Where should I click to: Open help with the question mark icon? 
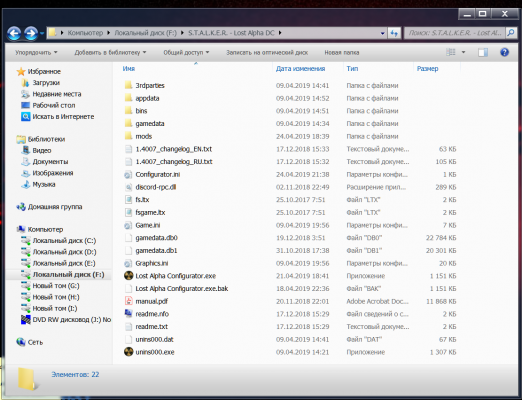(x=504, y=52)
